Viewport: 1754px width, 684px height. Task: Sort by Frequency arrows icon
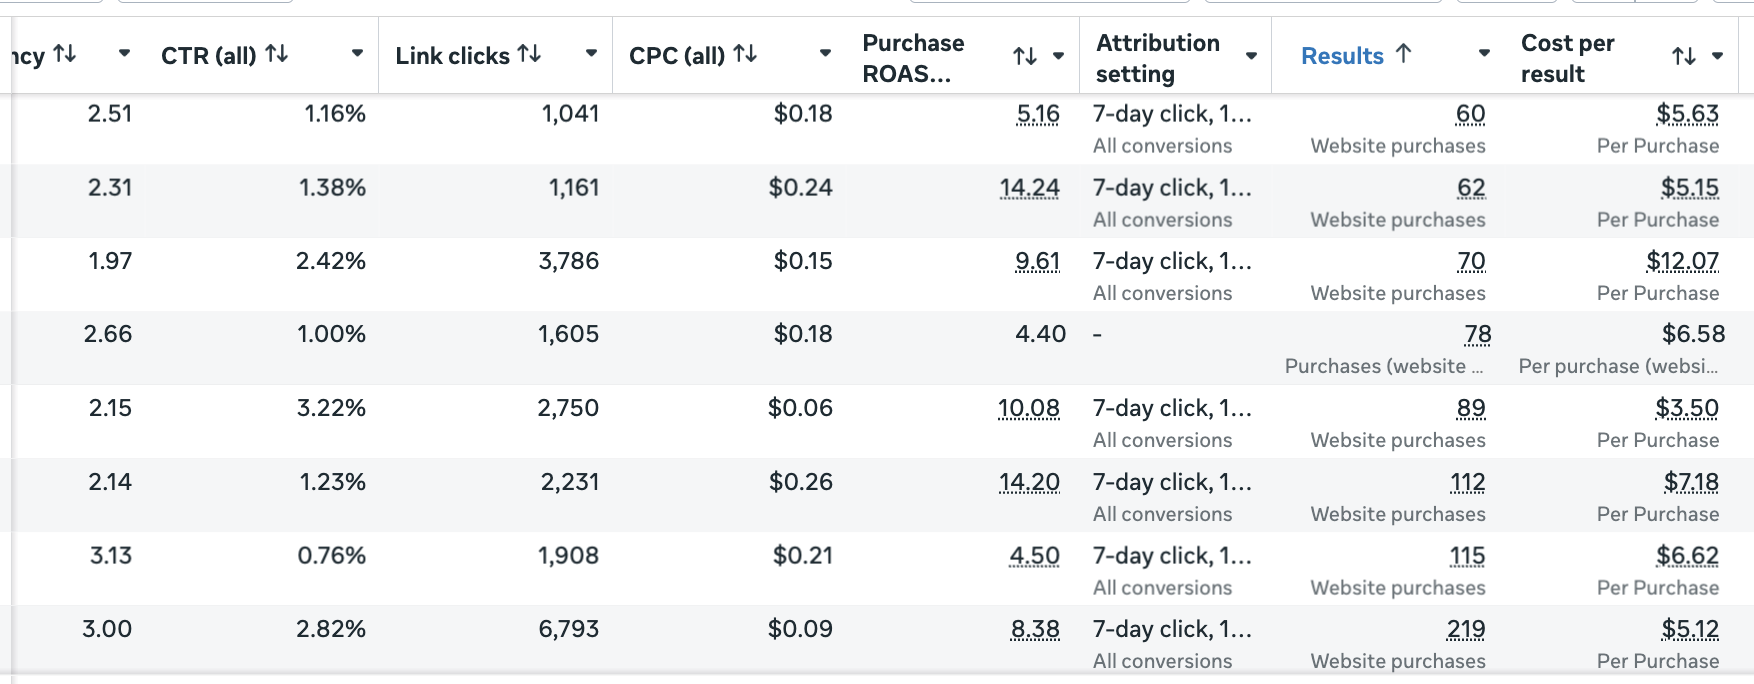click(x=65, y=54)
